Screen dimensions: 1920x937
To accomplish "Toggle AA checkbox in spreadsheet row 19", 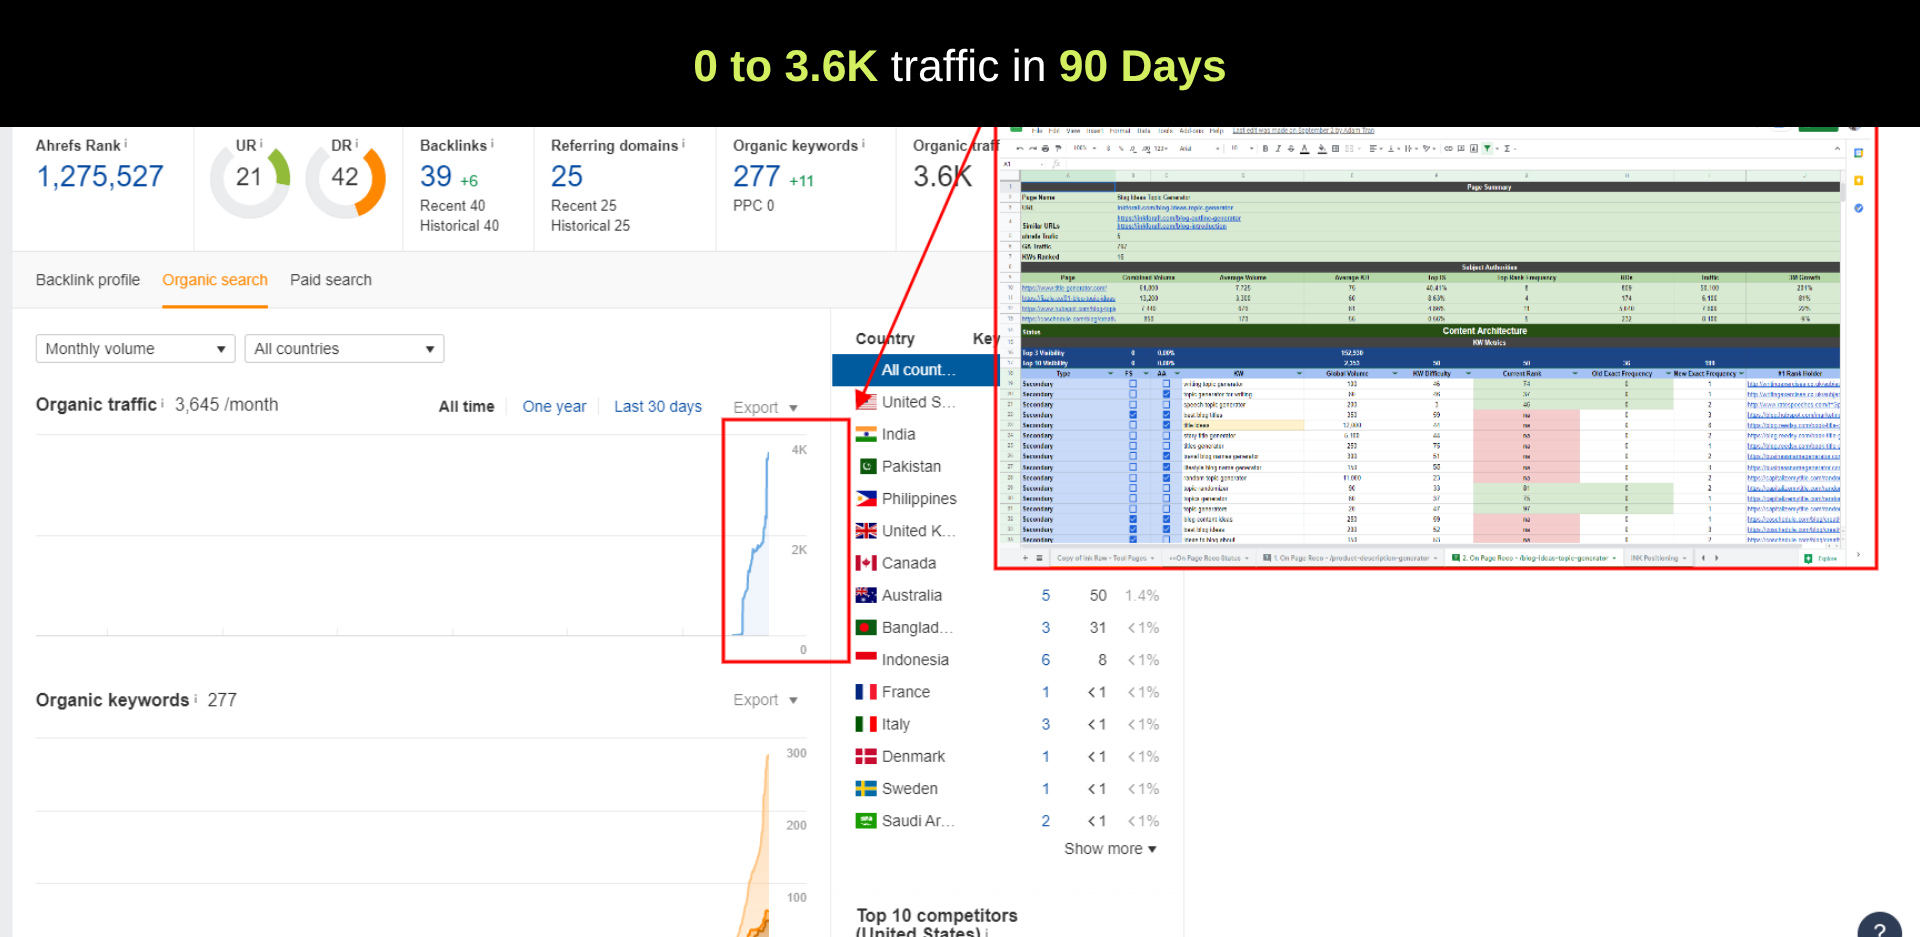I will (x=1166, y=384).
